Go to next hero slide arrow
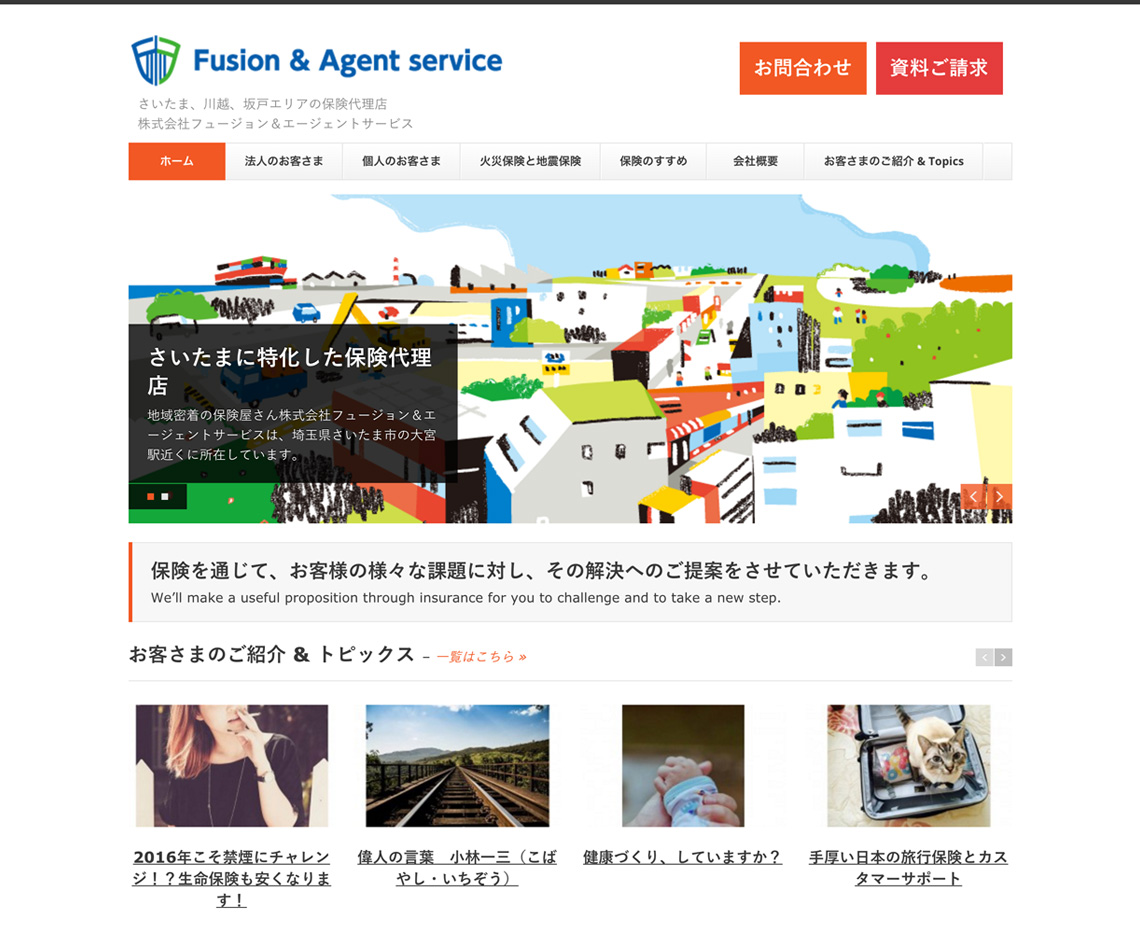 point(1000,497)
